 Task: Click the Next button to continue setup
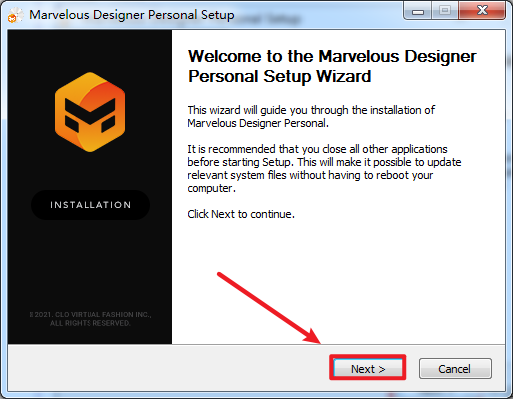click(368, 368)
